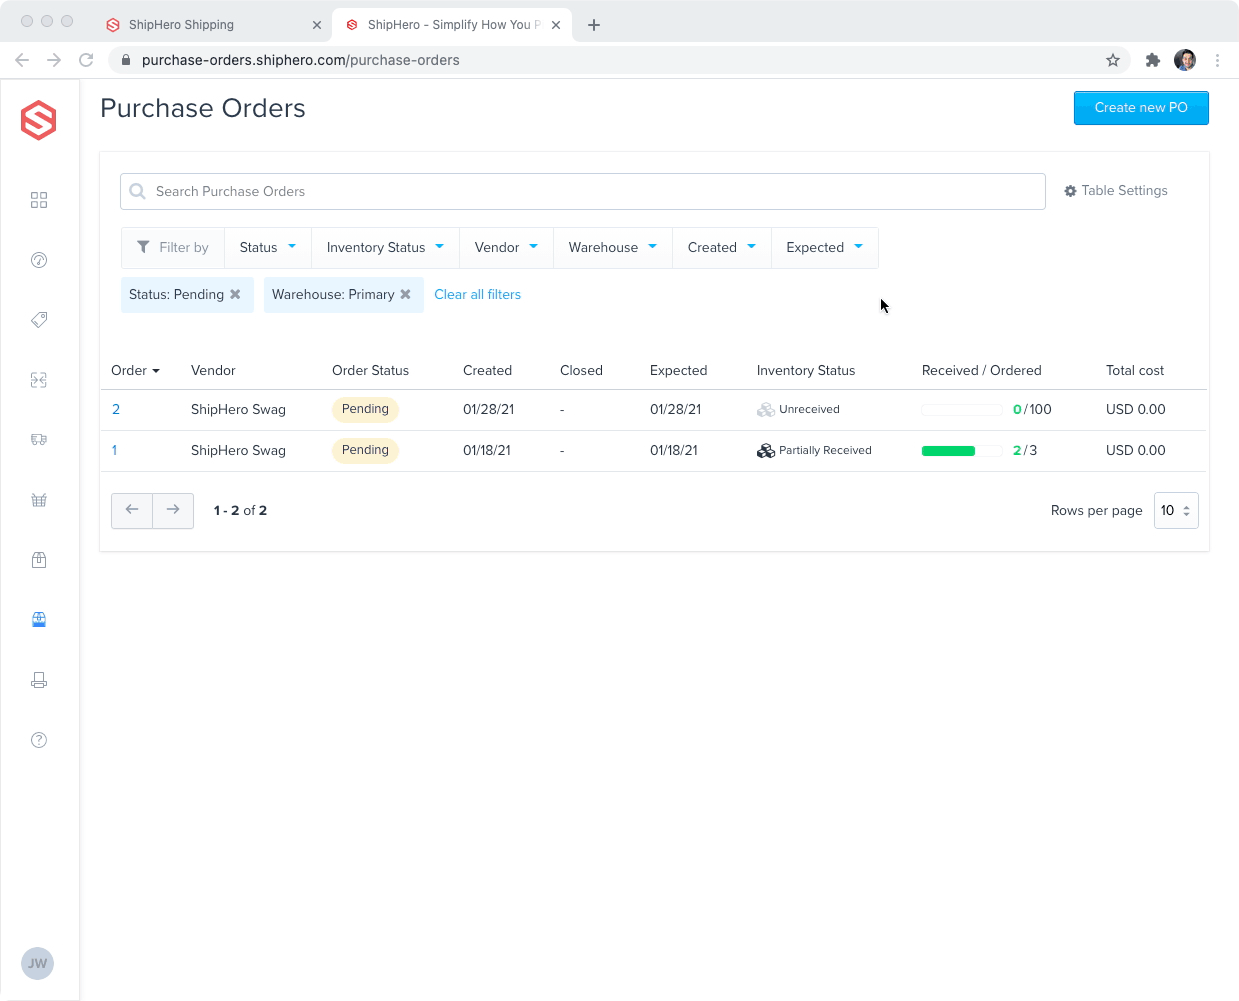Select the ShipHero - Simplify browser tab

[453, 24]
